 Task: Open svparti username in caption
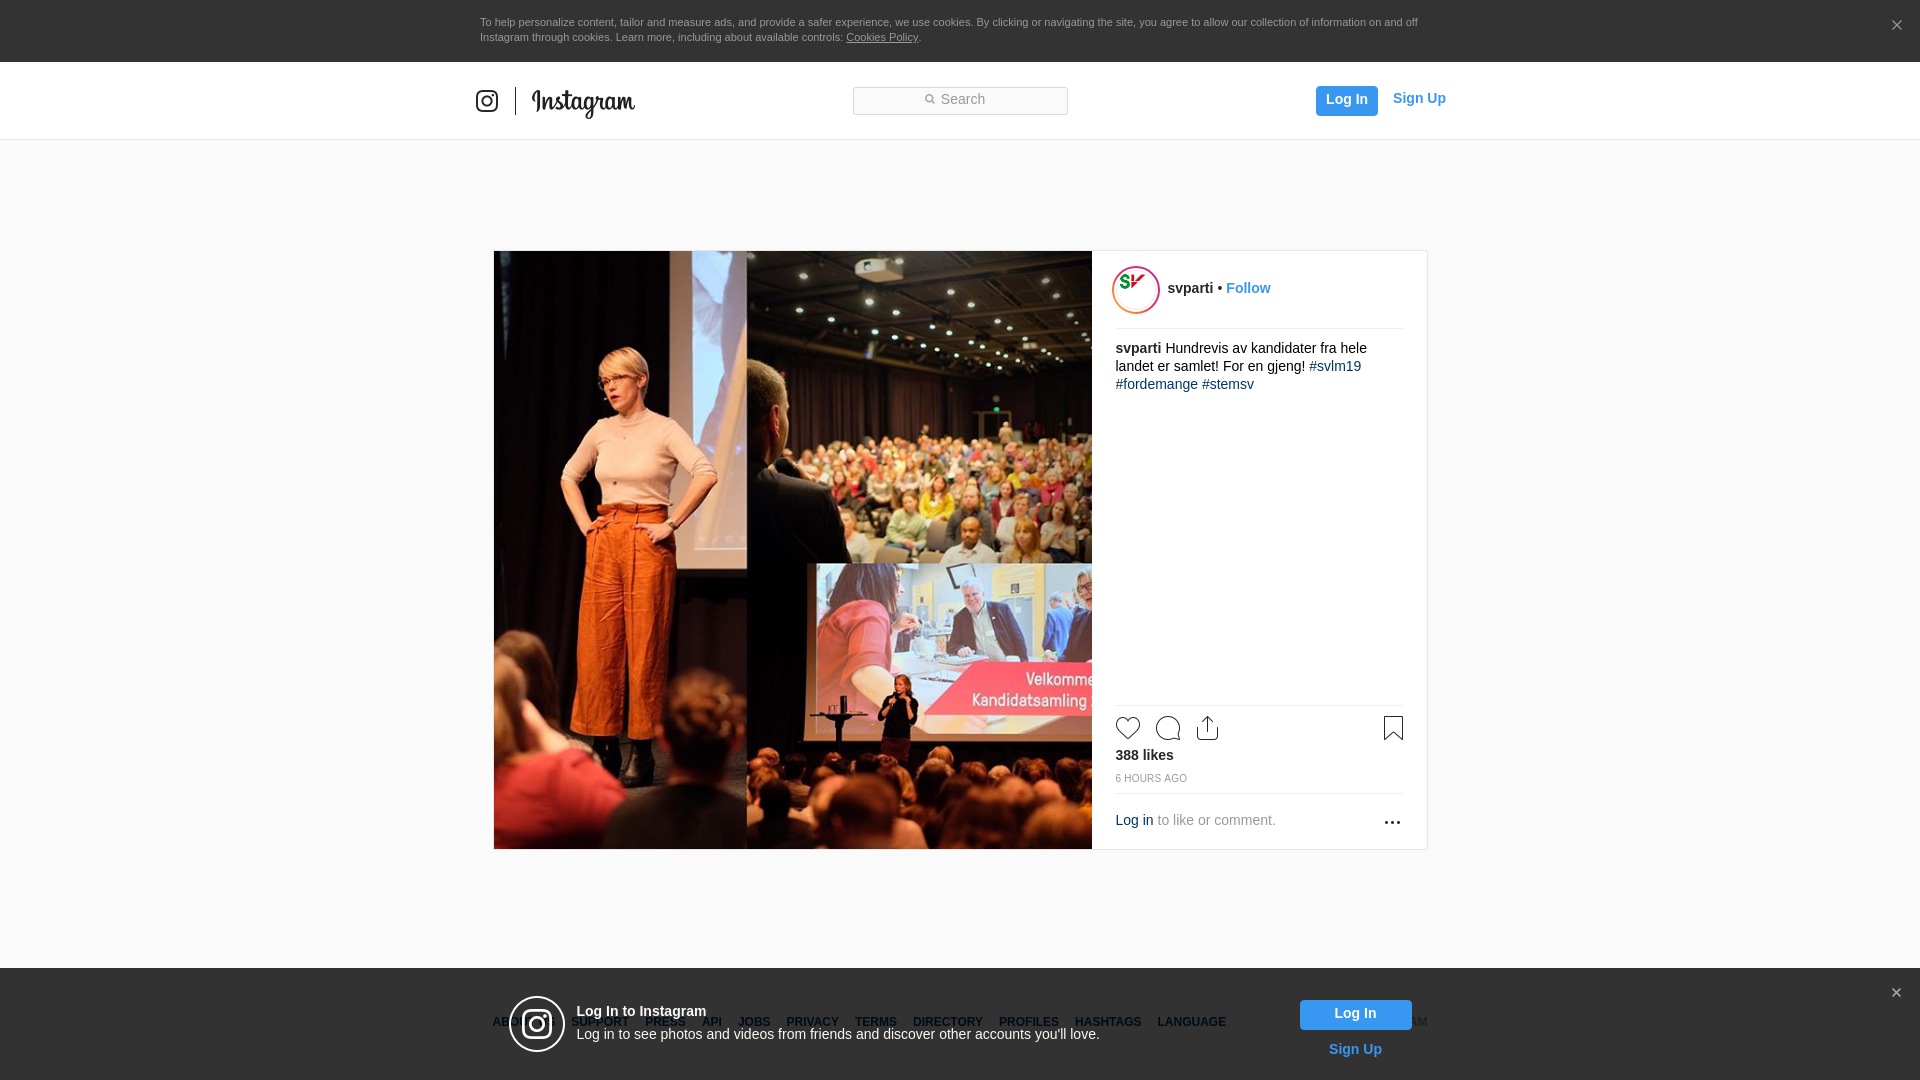point(1138,348)
